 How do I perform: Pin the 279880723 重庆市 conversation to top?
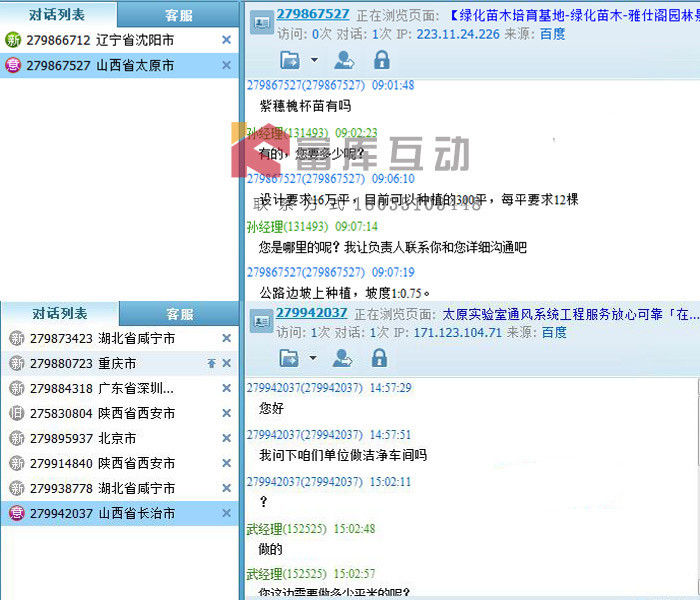coord(212,363)
